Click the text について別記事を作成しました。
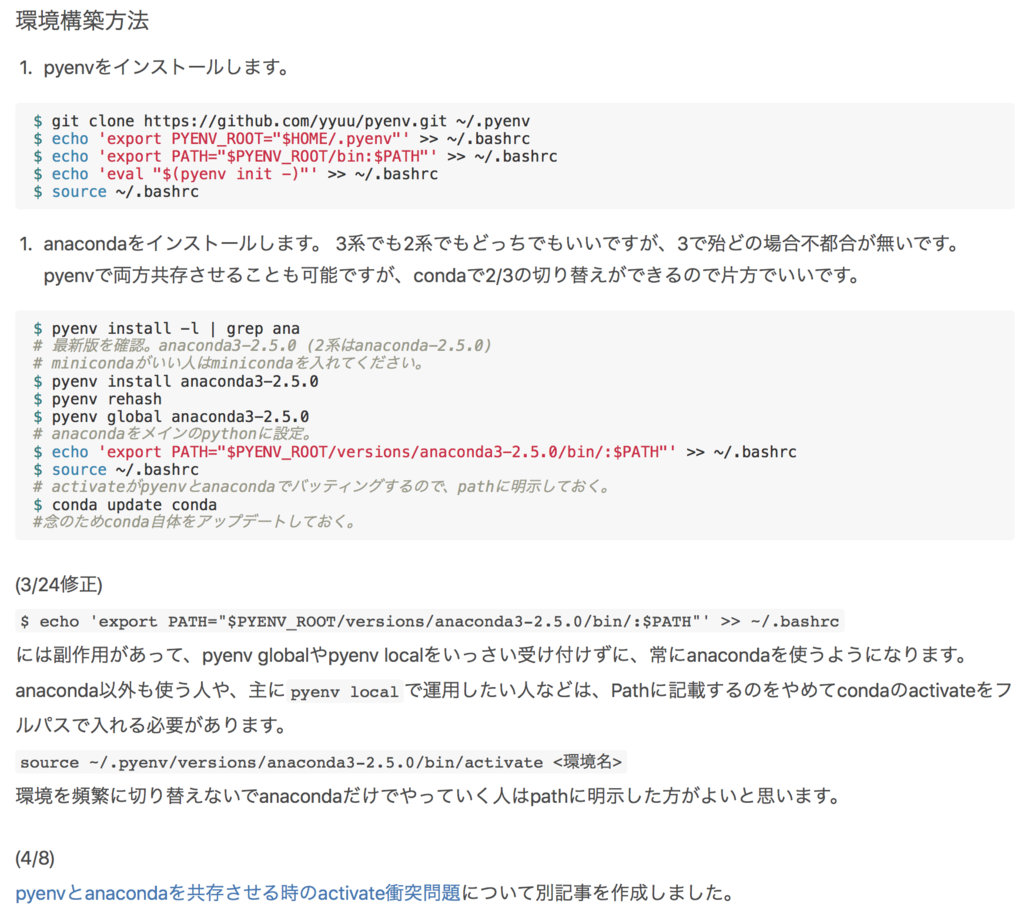Viewport: 1024px width, 911px height. [599, 892]
